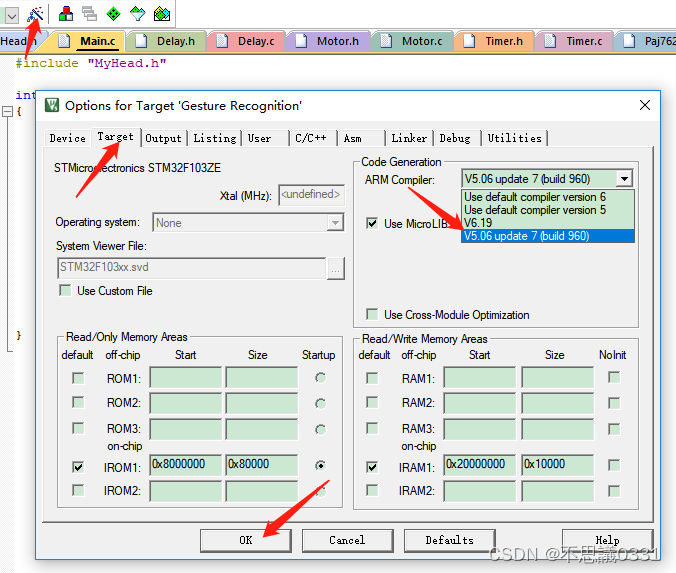Open the ARM Compiler dropdown arrow

click(x=624, y=178)
